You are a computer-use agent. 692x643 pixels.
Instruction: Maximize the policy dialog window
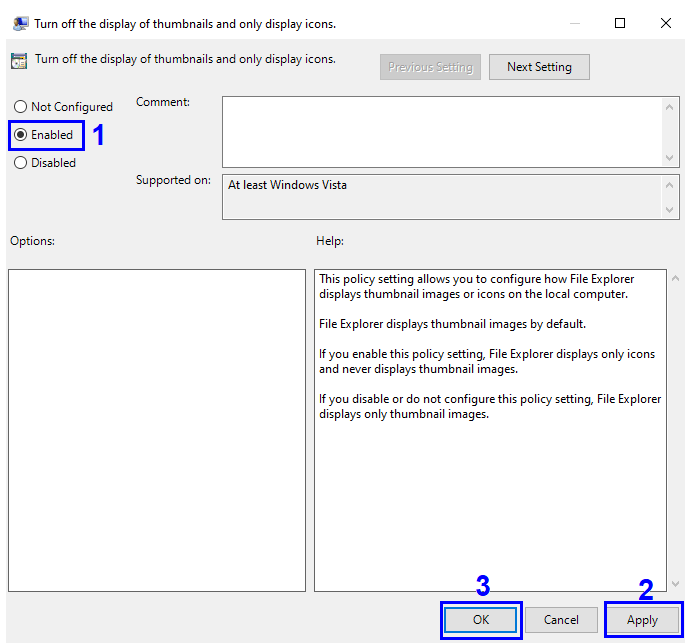(620, 23)
